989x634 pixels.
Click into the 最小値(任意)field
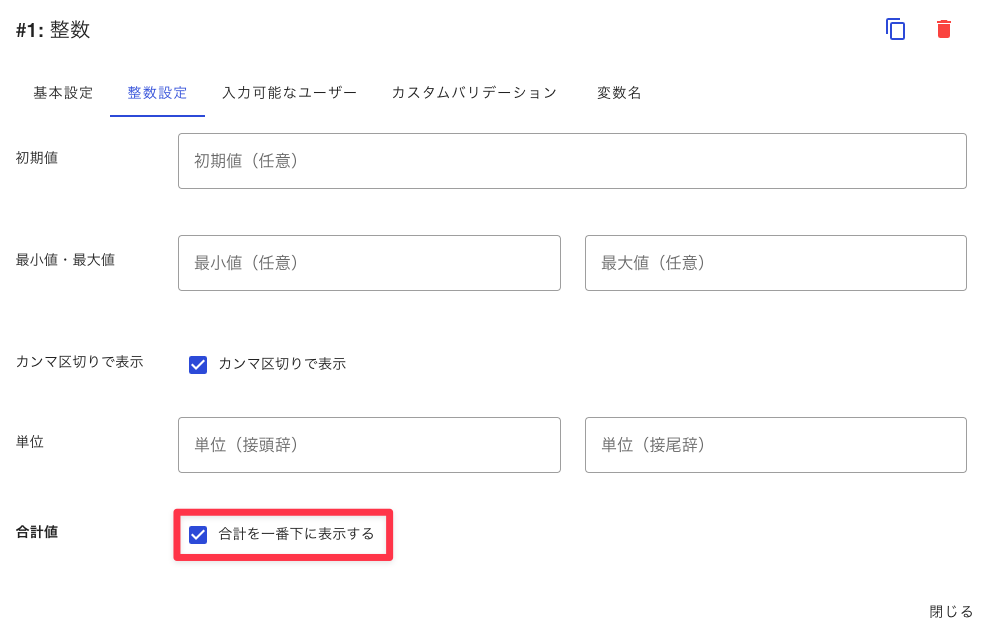pyautogui.click(x=369, y=263)
